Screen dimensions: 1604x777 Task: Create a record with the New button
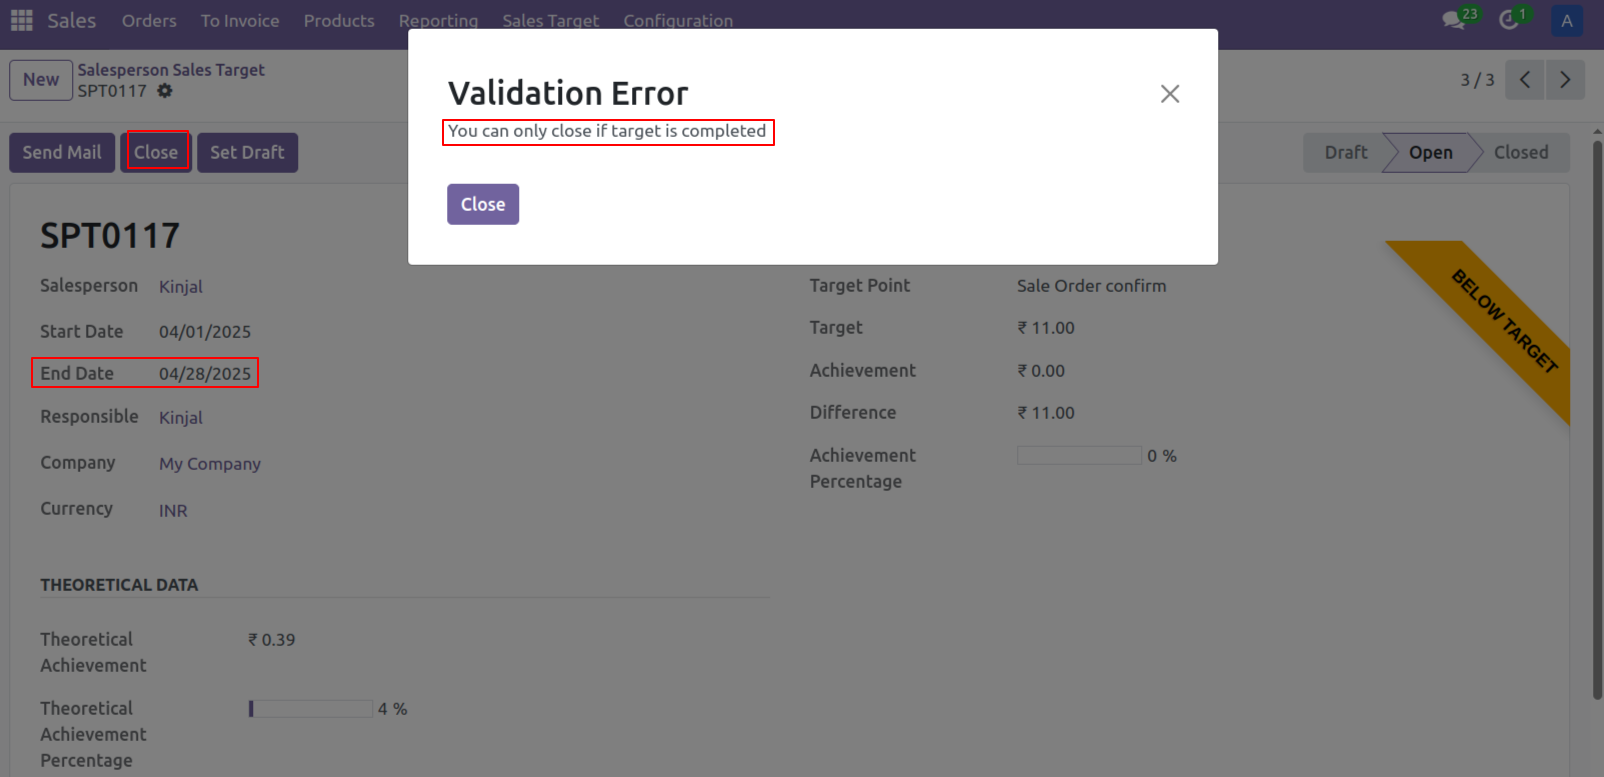40,80
